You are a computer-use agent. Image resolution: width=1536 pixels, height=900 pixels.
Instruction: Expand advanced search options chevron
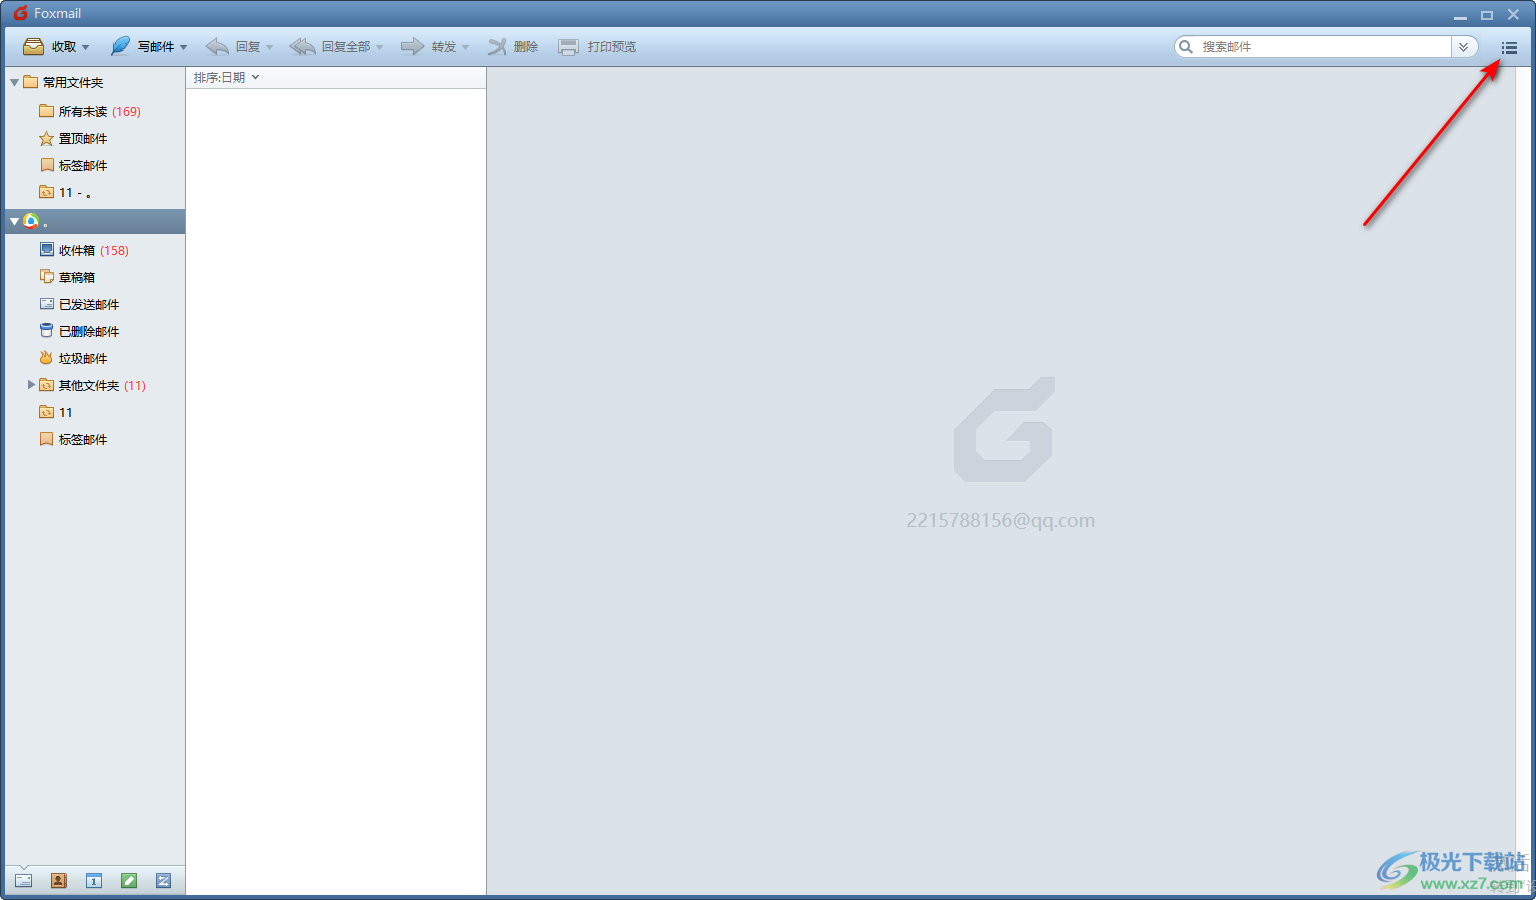1464,47
